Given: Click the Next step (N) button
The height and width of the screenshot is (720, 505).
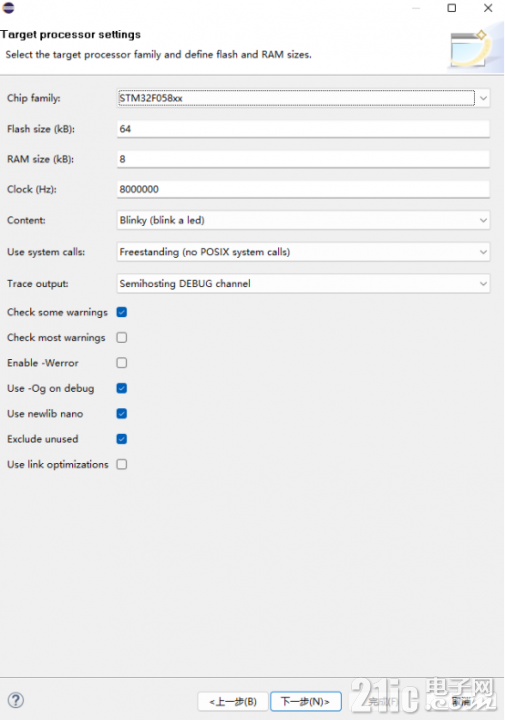Looking at the screenshot, I should pos(306,702).
